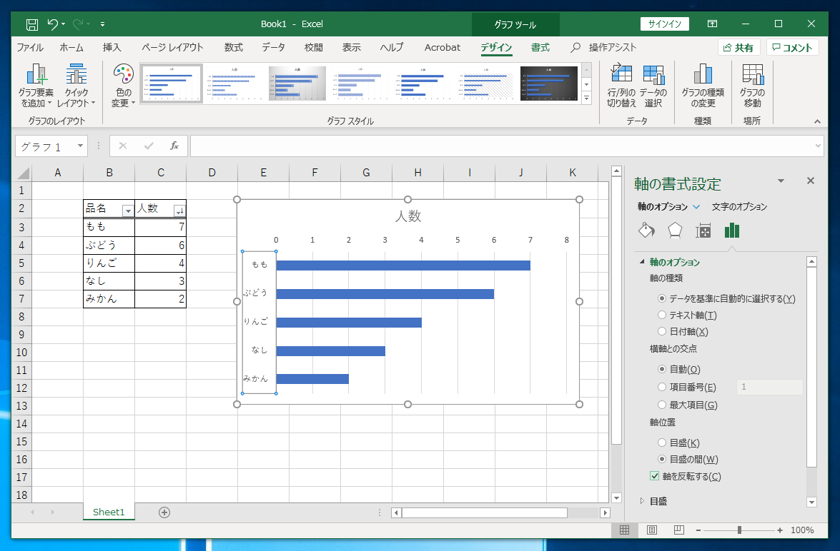Click the コメント button
840x551 pixels.
(x=792, y=48)
